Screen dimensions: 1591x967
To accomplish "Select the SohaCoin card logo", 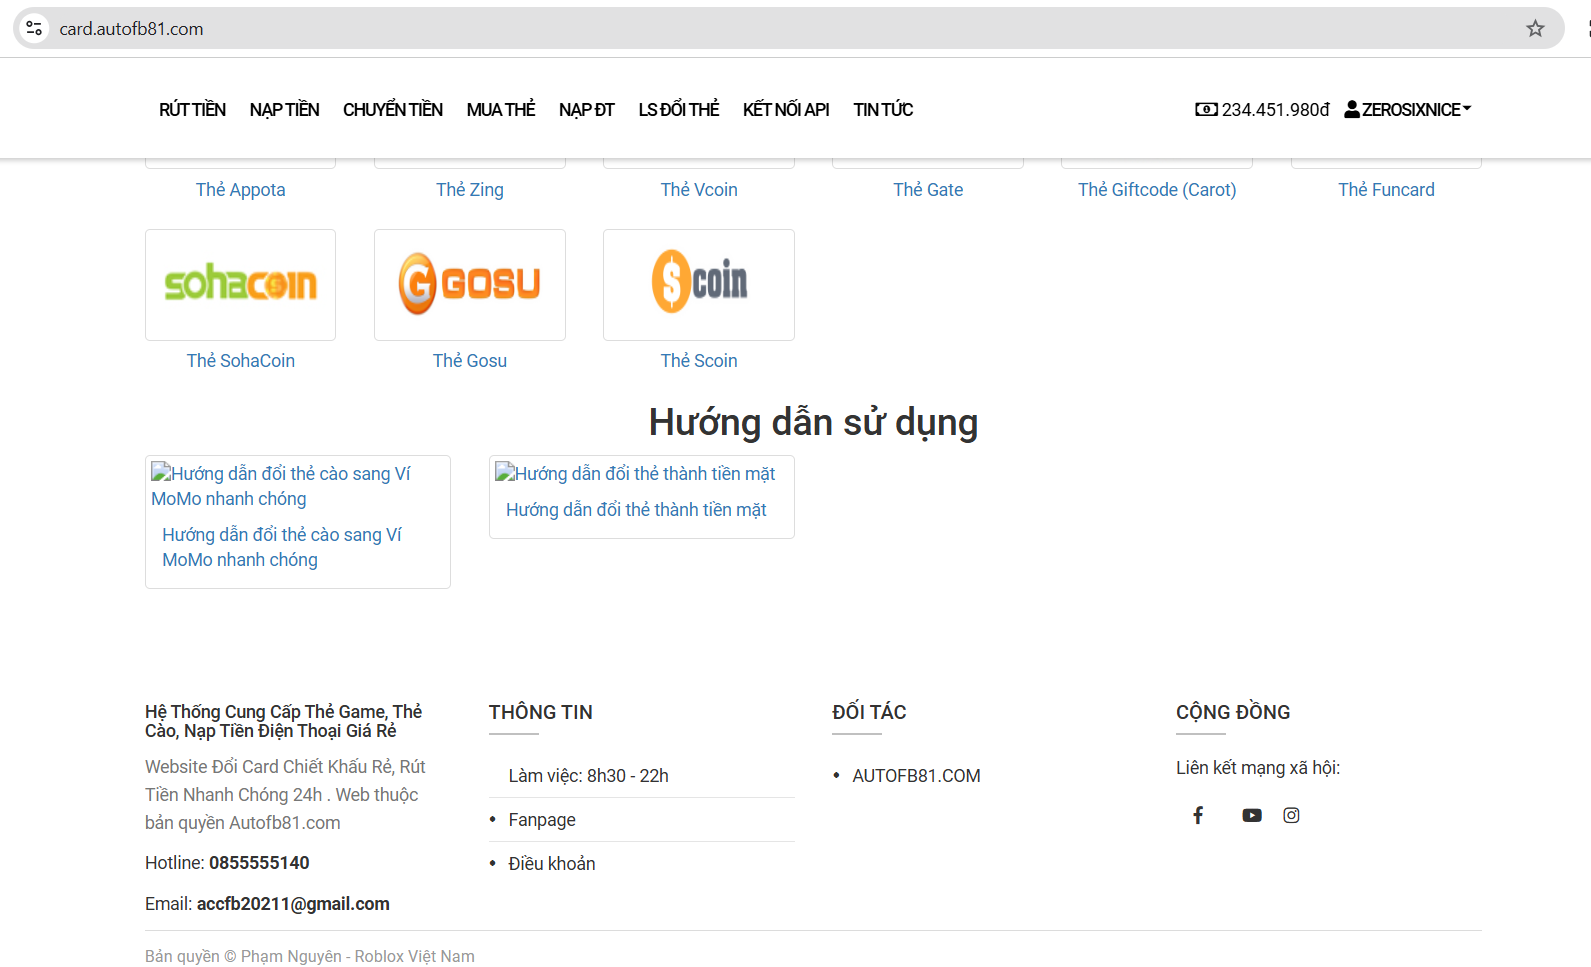I will click(240, 285).
